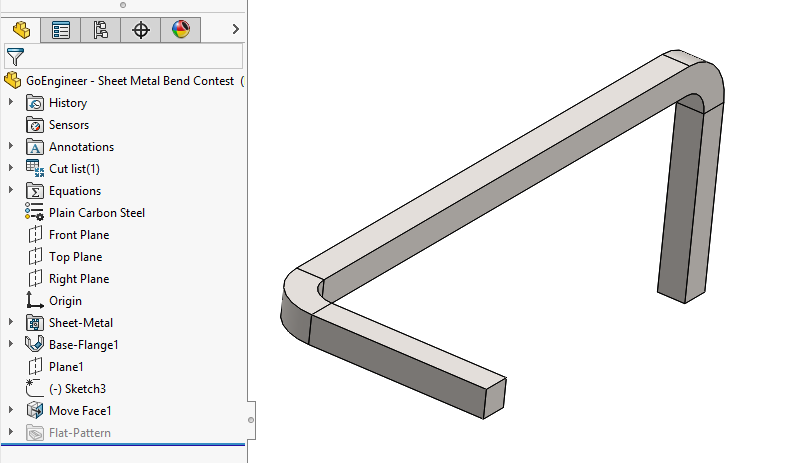This screenshot has width=790, height=463.
Task: Select Move Face1 label
Action: pos(80,411)
